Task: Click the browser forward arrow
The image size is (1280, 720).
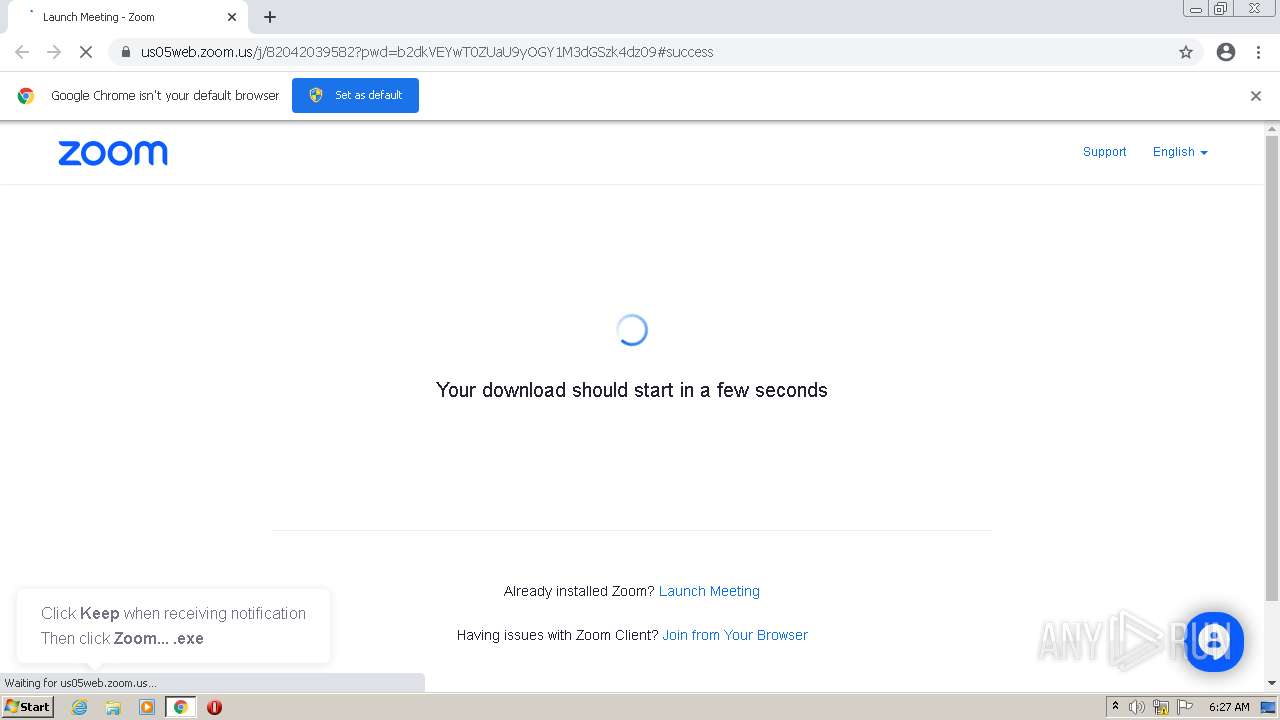Action: 54,52
